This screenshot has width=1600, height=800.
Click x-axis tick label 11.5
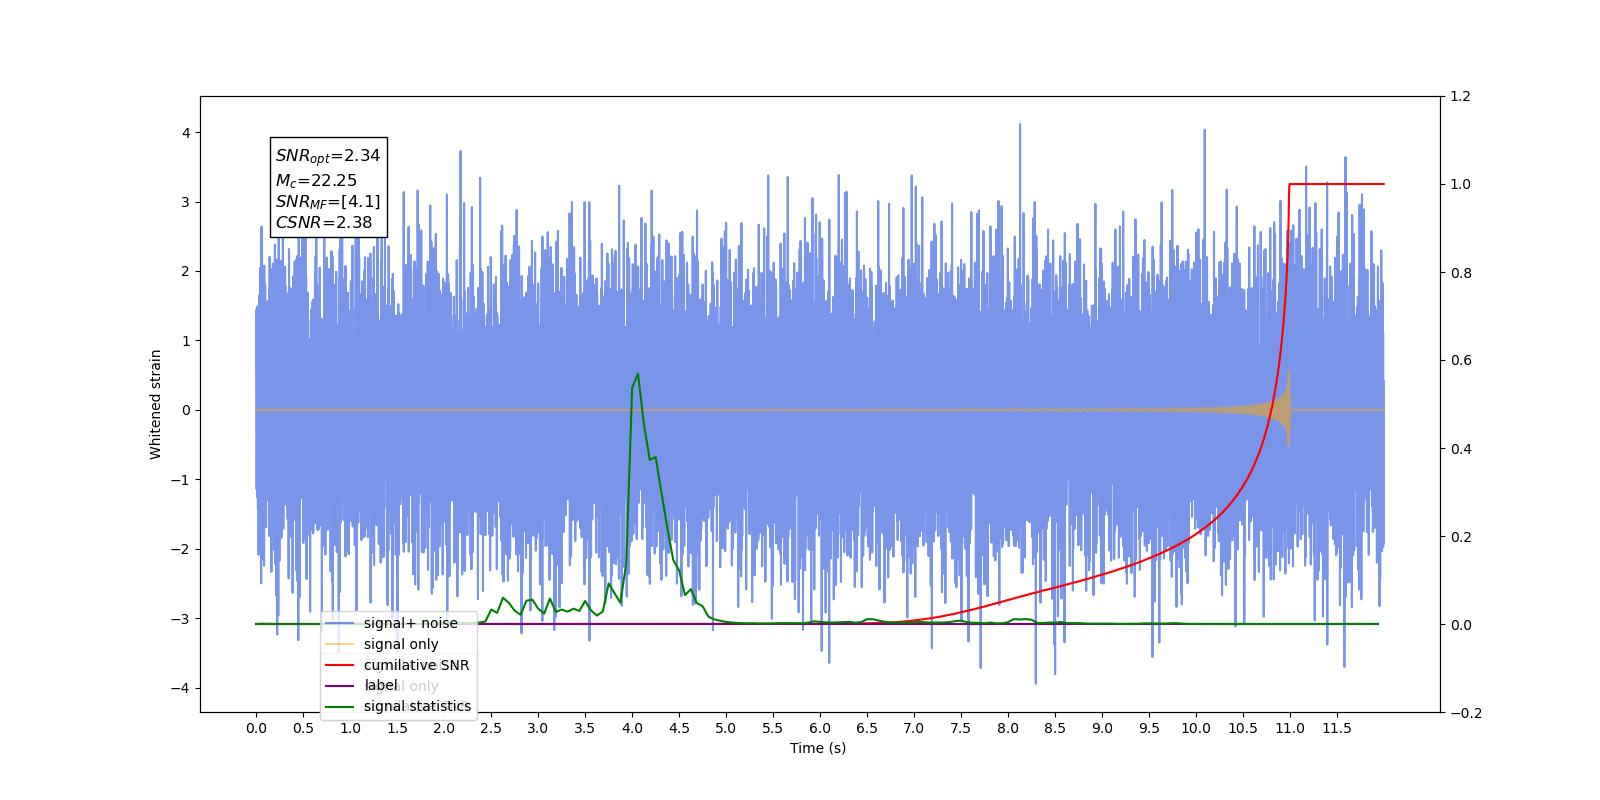pyautogui.click(x=1337, y=728)
